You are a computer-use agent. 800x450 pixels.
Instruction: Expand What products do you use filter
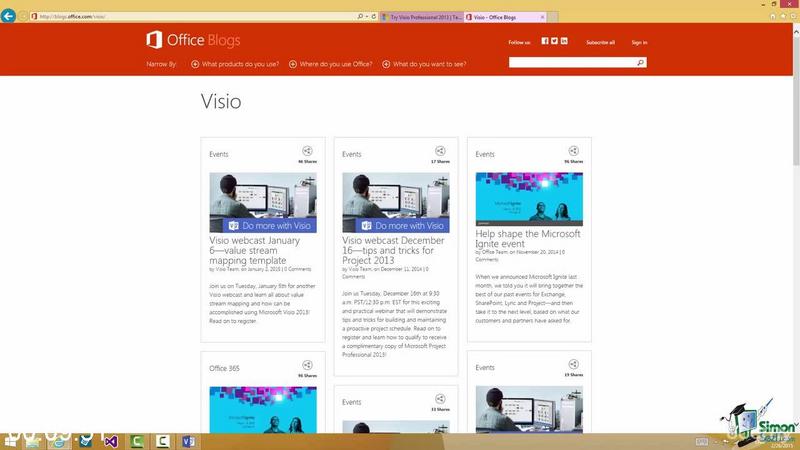(235, 64)
